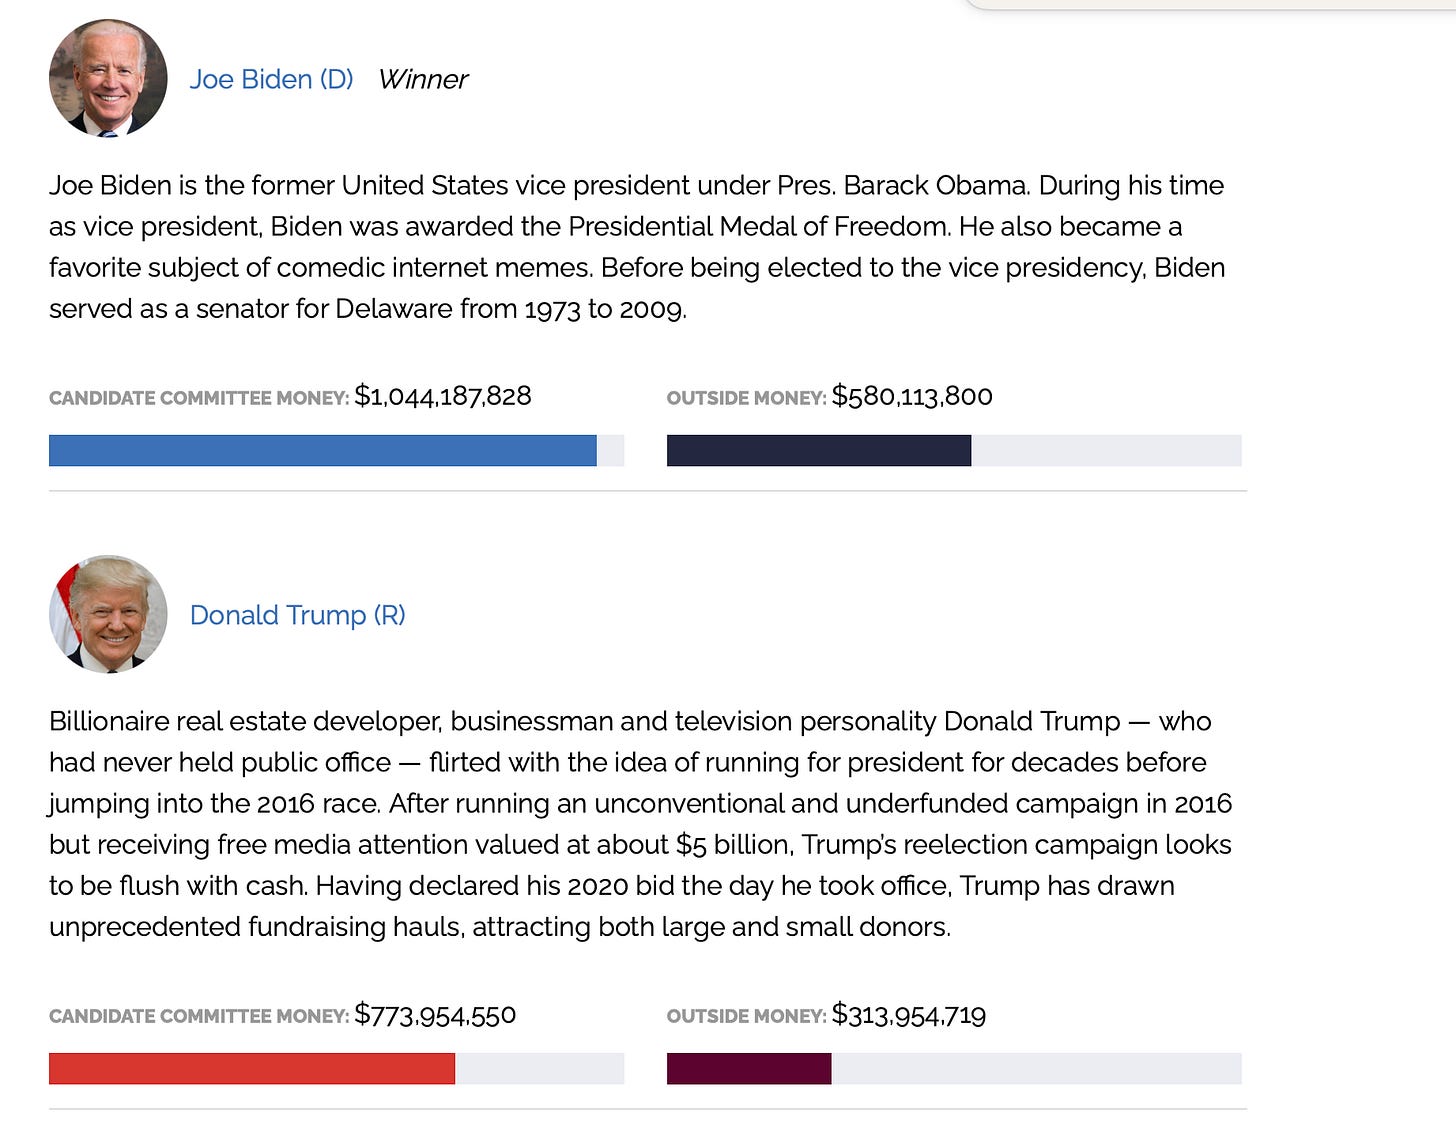Click Biden's $1,044,187,828 committee money figure

click(443, 397)
